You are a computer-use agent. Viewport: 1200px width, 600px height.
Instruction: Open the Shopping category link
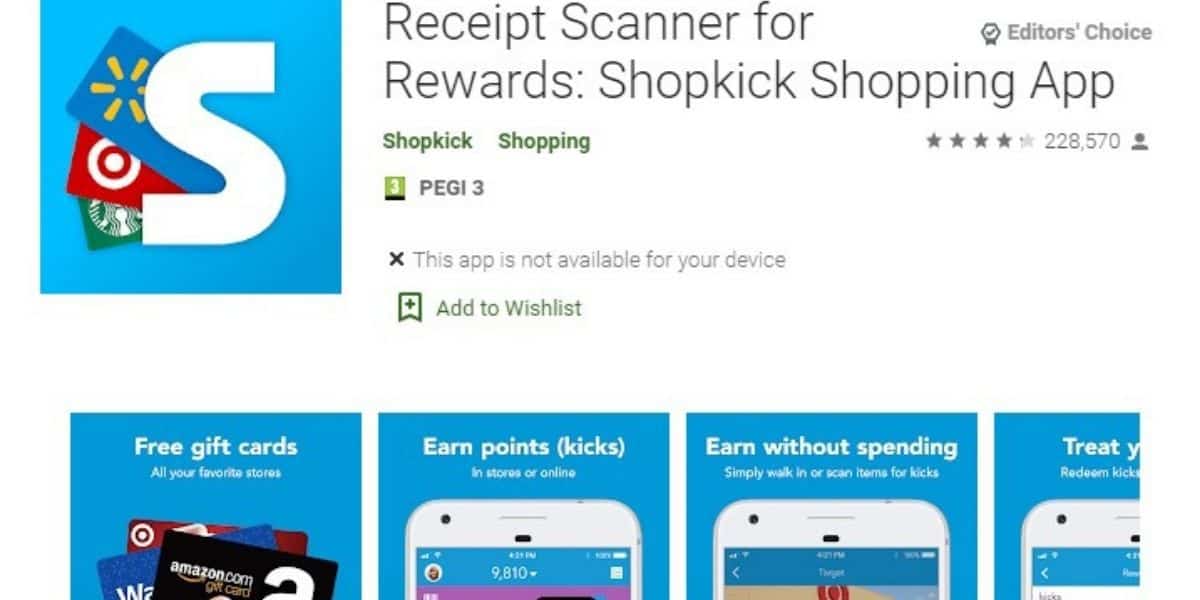pyautogui.click(x=544, y=141)
